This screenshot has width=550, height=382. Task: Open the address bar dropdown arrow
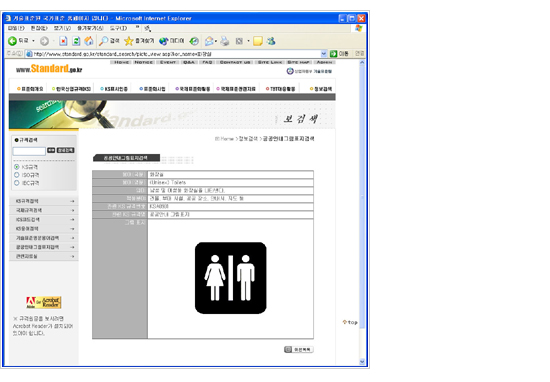pos(324,54)
